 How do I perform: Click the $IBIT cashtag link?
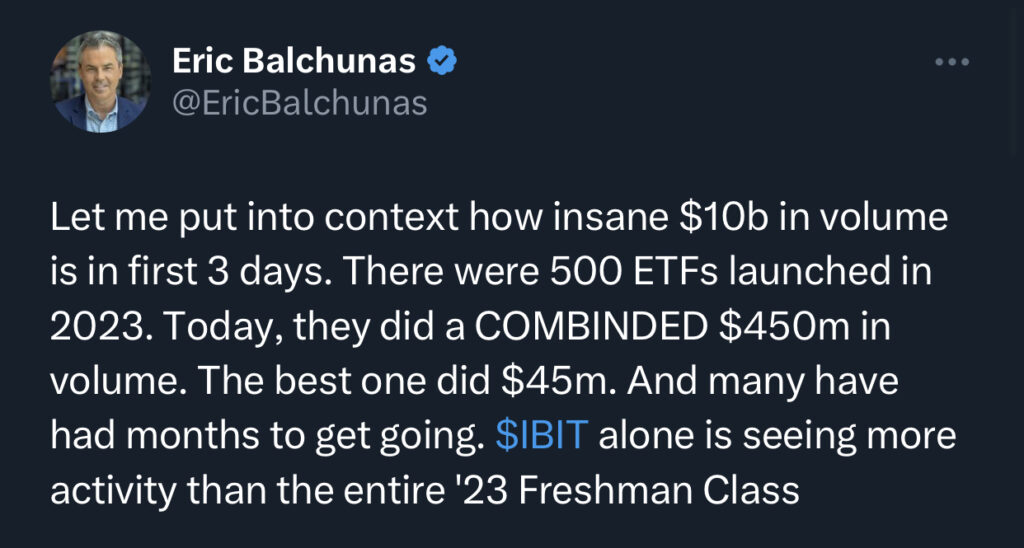544,436
